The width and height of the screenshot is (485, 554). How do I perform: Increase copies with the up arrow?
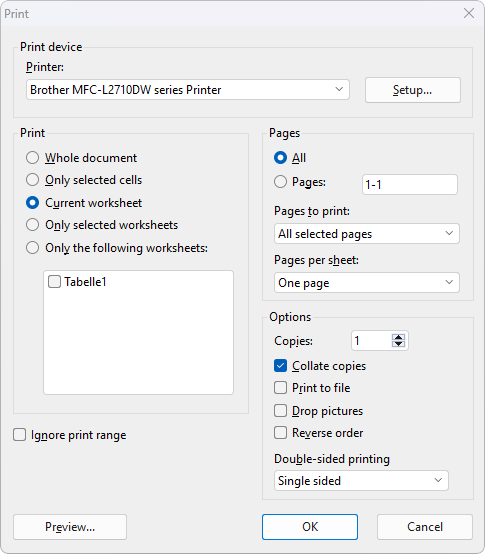point(398,337)
